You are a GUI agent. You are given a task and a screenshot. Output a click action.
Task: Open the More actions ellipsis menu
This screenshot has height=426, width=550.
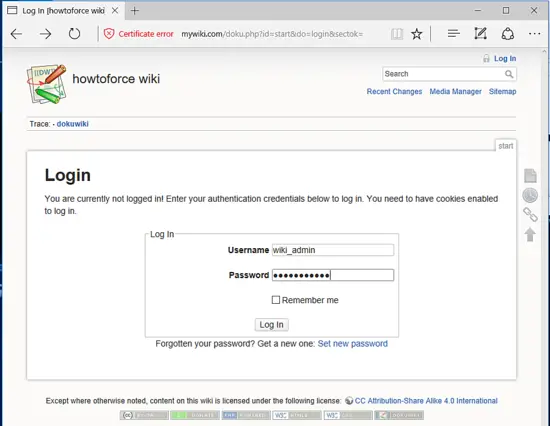[535, 34]
